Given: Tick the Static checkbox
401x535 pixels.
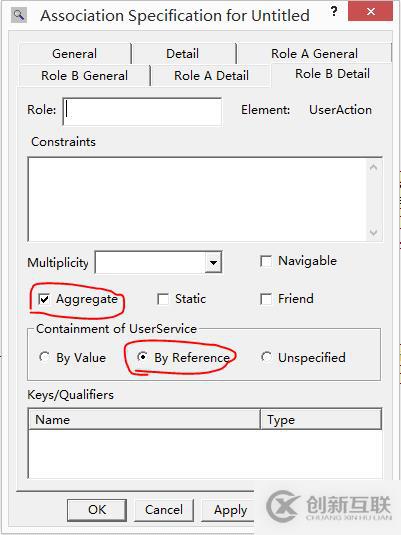Looking at the screenshot, I should pyautogui.click(x=163, y=299).
